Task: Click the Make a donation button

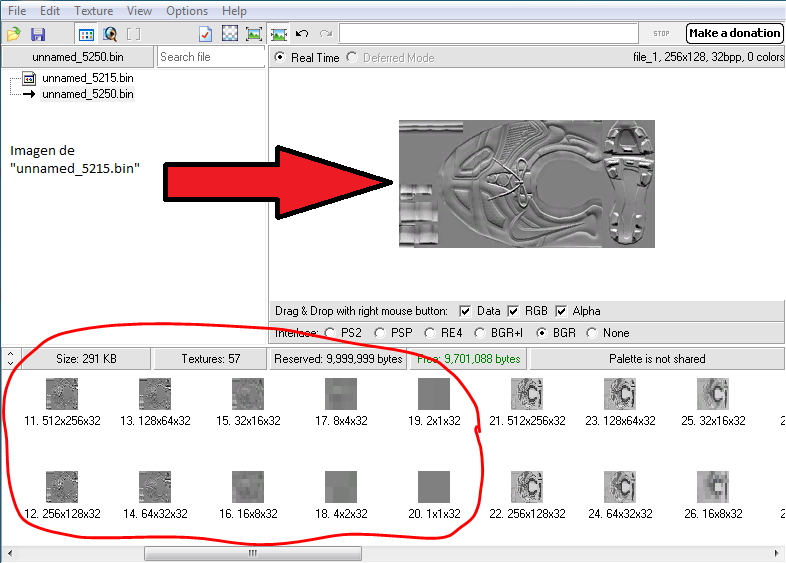Action: [x=734, y=33]
